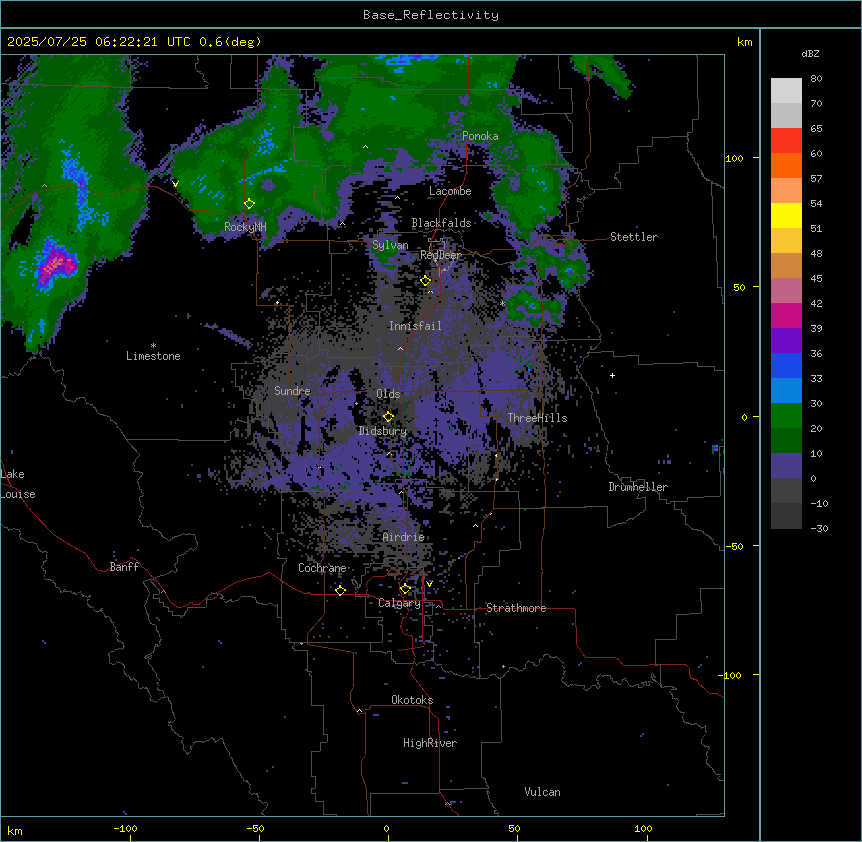Viewport: 862px width, 842px height.
Task: Pick the bright green 30-20 dBZ legend swatch
Action: click(x=786, y=416)
